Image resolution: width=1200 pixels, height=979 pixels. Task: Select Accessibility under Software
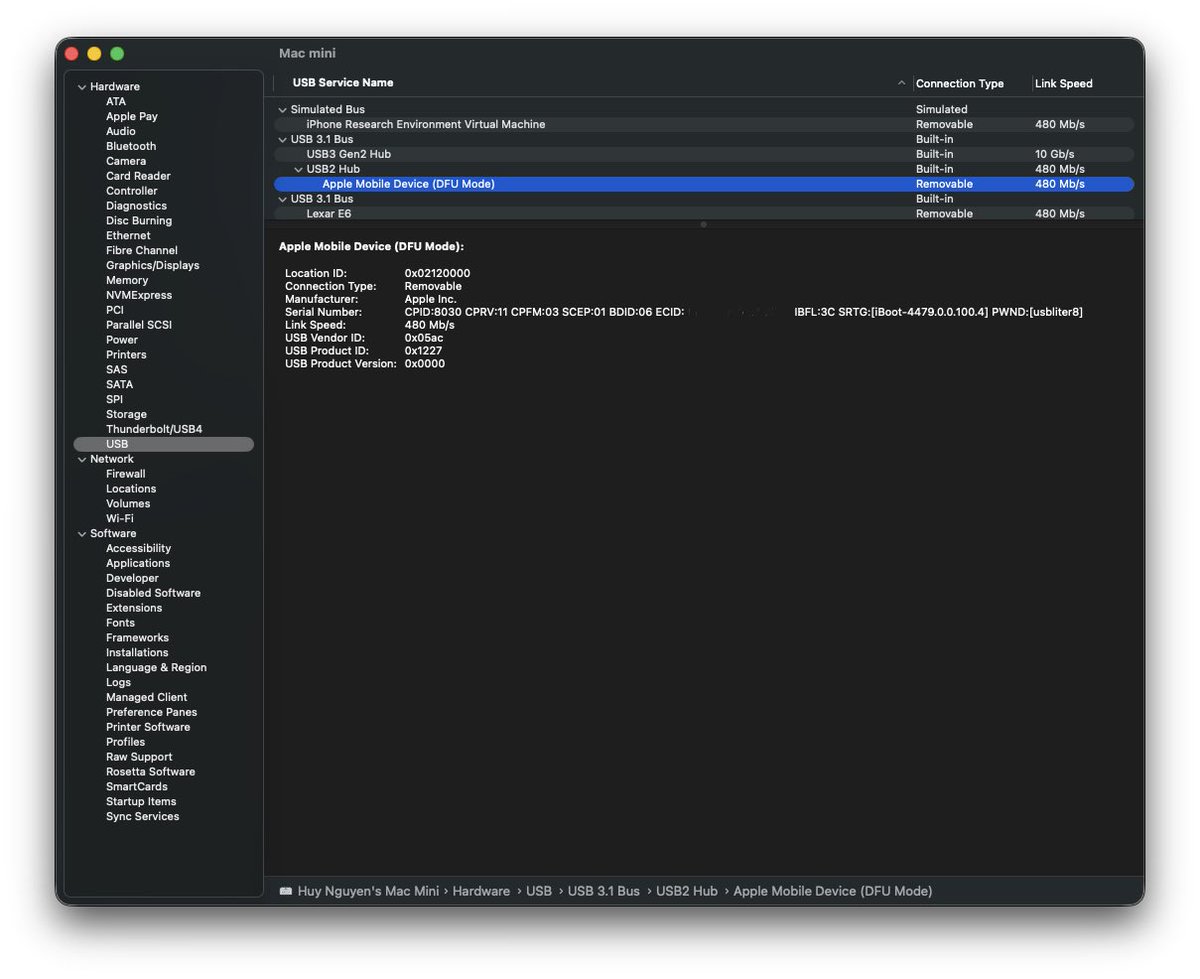coord(138,549)
